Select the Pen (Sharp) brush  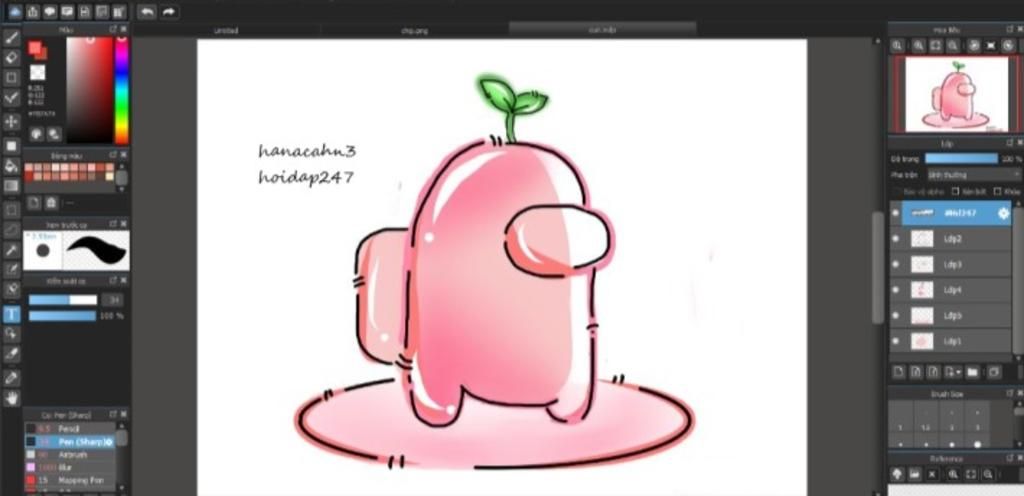(71, 441)
